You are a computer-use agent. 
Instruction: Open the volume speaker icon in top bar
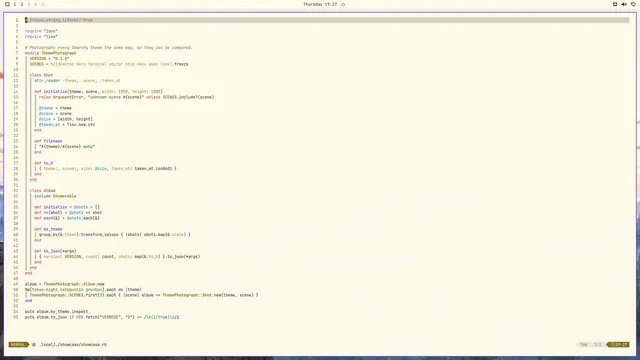pyautogui.click(x=624, y=4)
